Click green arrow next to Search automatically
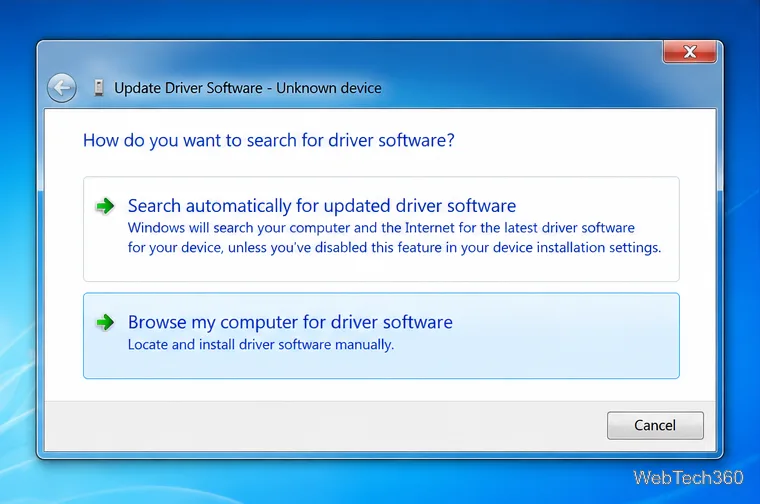Viewport: 760px width, 504px height. [105, 206]
